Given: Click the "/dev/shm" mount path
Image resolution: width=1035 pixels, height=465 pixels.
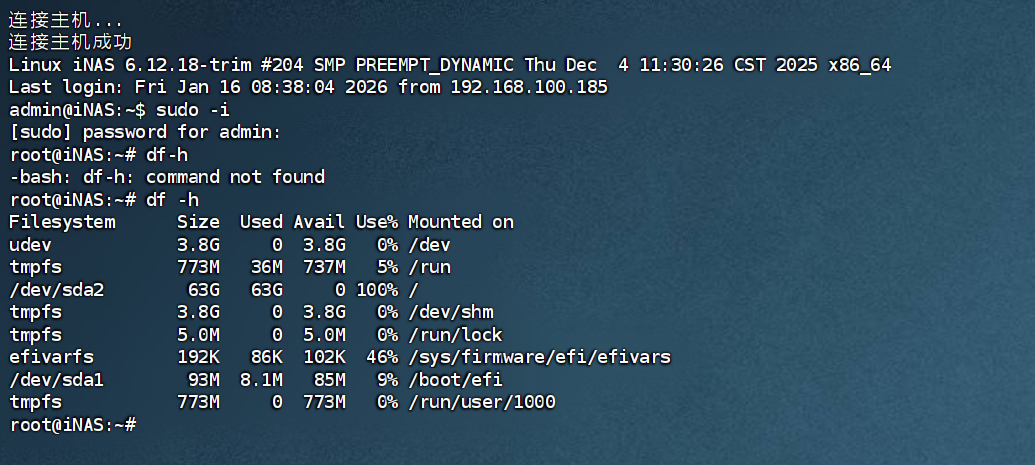Looking at the screenshot, I should point(450,312).
